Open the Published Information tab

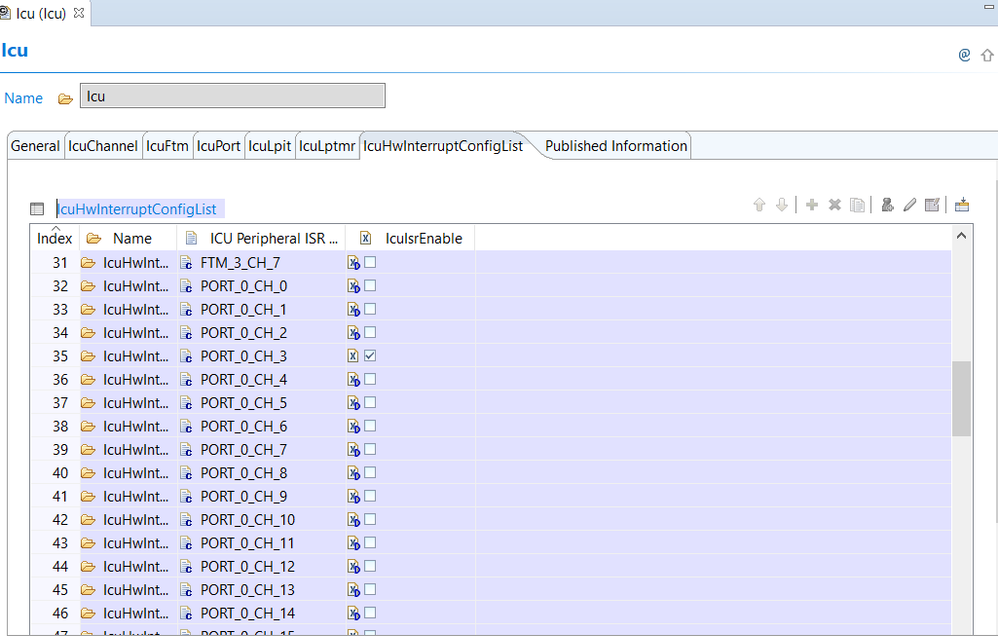pos(616,146)
